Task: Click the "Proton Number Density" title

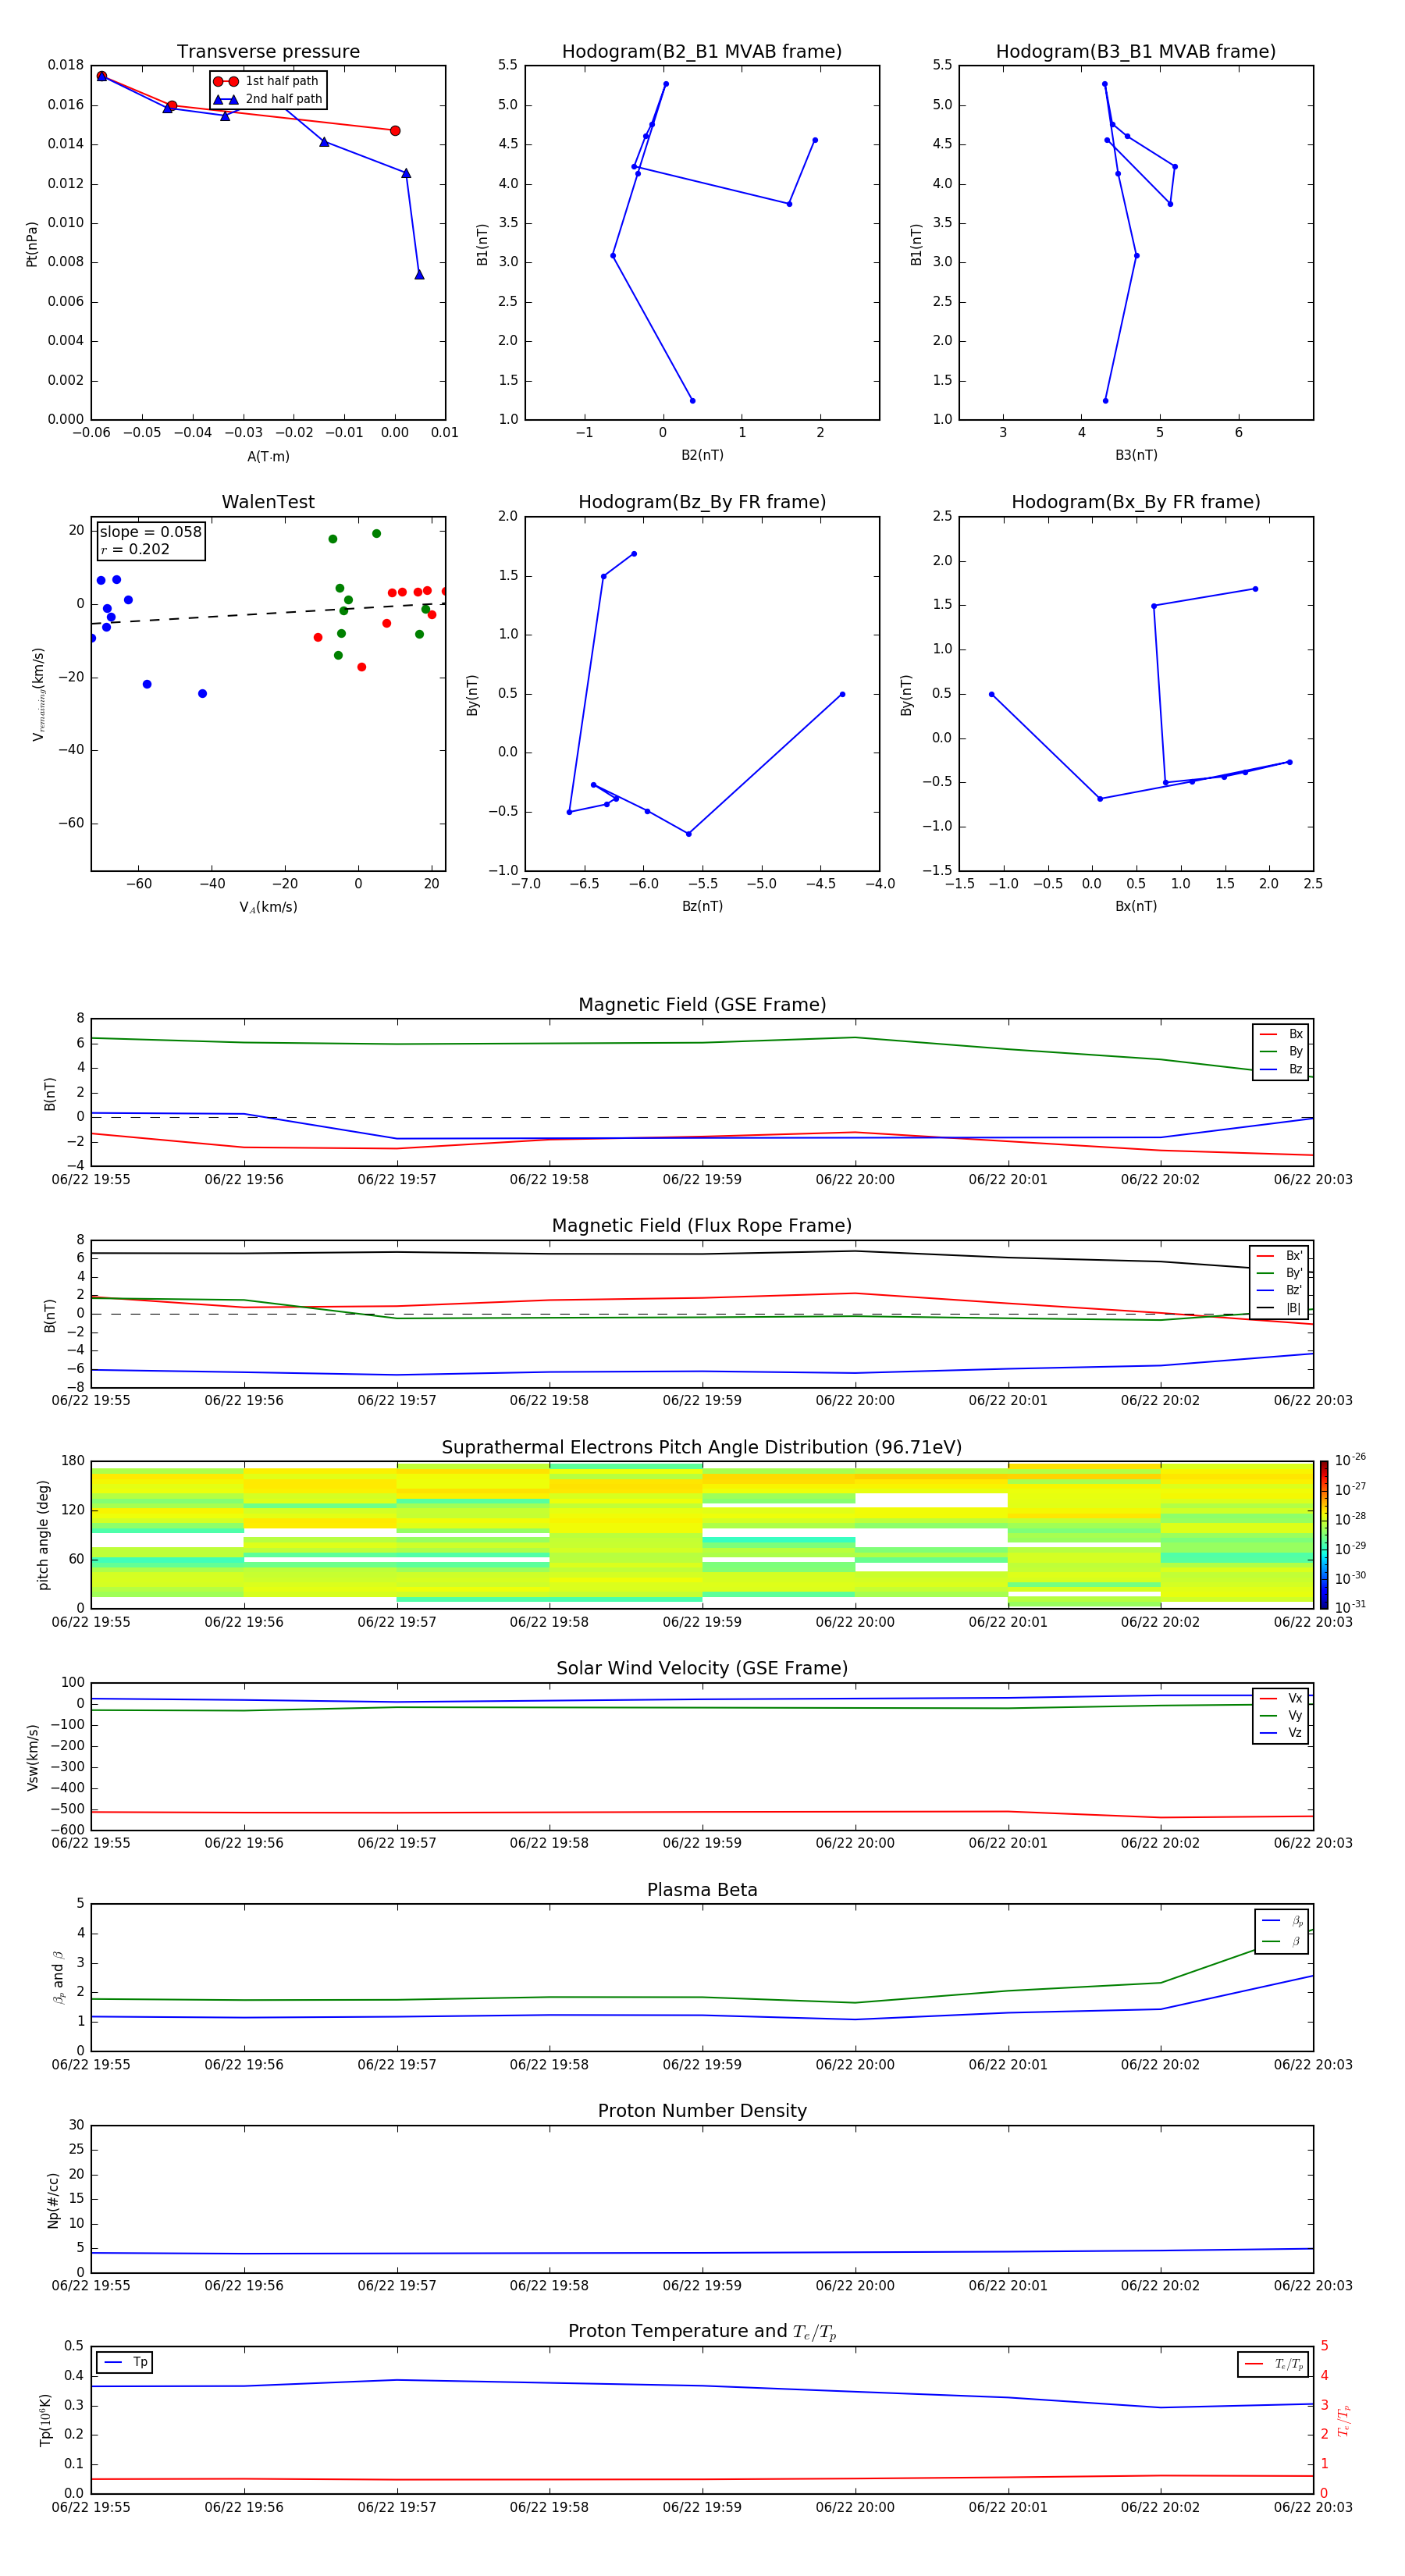Action: point(702,2111)
